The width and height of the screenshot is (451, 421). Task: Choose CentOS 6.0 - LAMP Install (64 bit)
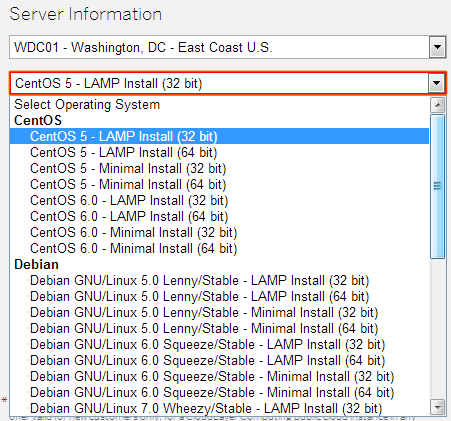pyautogui.click(x=219, y=216)
